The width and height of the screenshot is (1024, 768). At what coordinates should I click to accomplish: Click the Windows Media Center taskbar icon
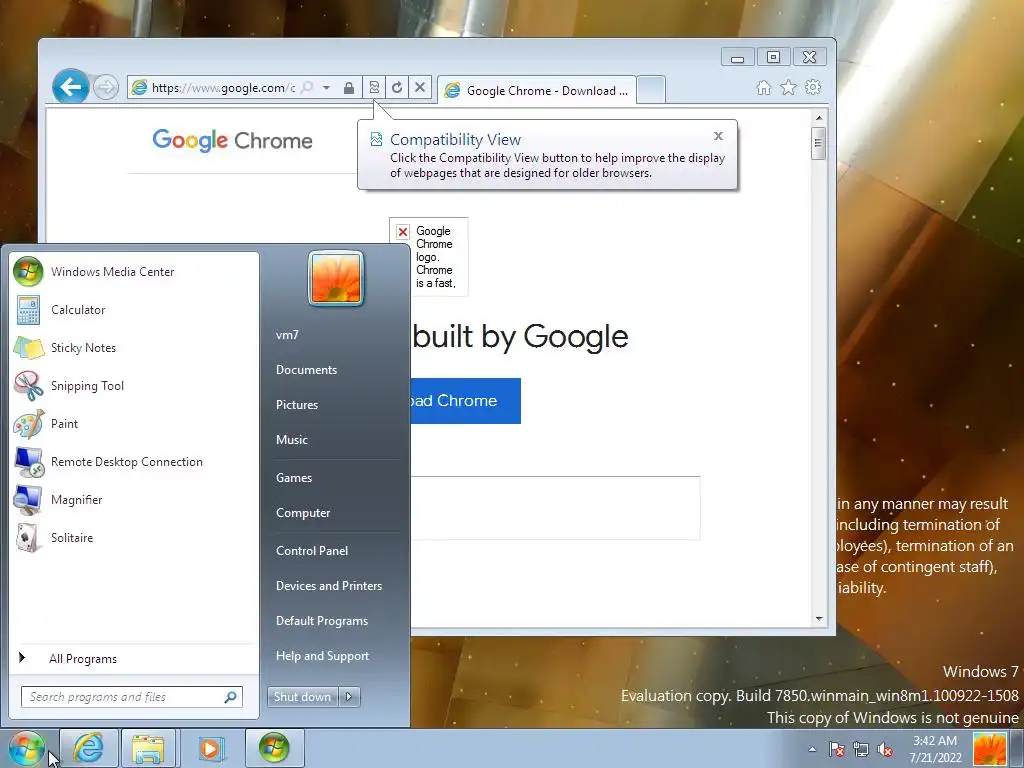(274, 748)
